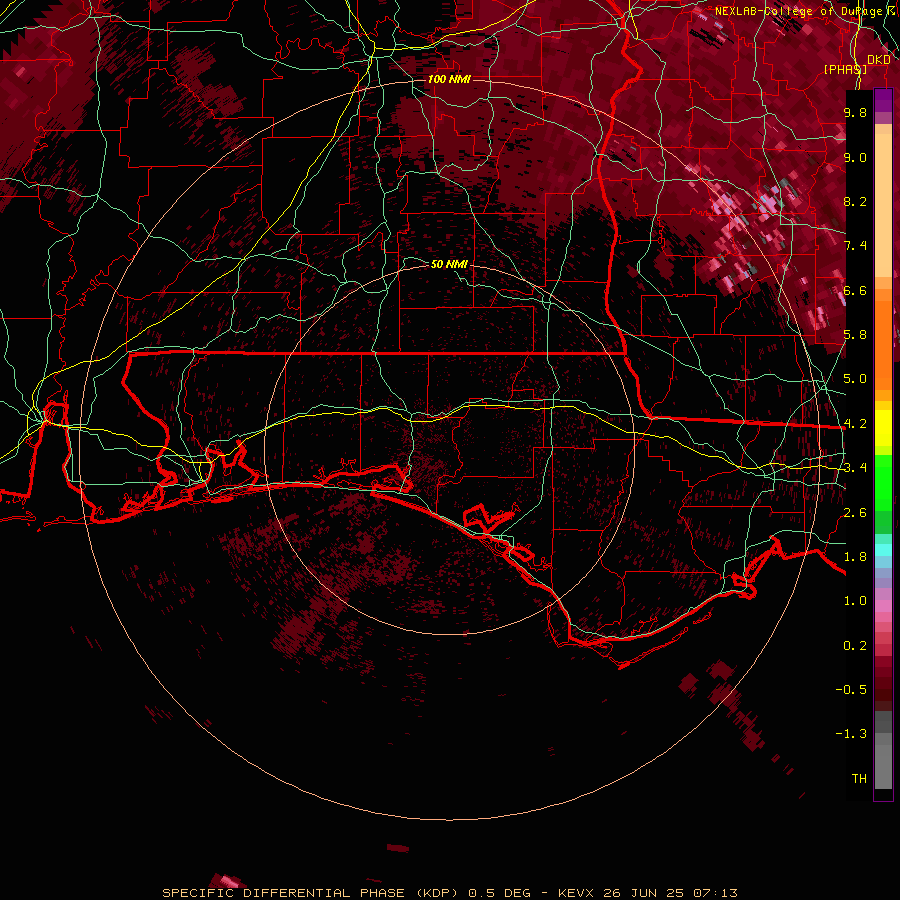Click the TH threshold label on scale
Screen dimensions: 900x900
[859, 779]
